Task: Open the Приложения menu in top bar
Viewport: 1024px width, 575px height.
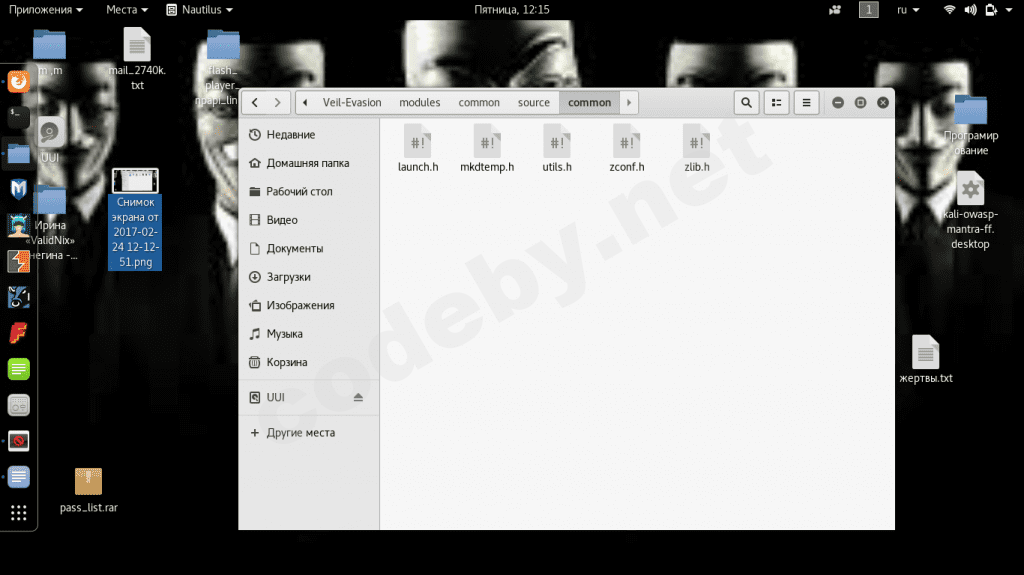Action: [46, 9]
